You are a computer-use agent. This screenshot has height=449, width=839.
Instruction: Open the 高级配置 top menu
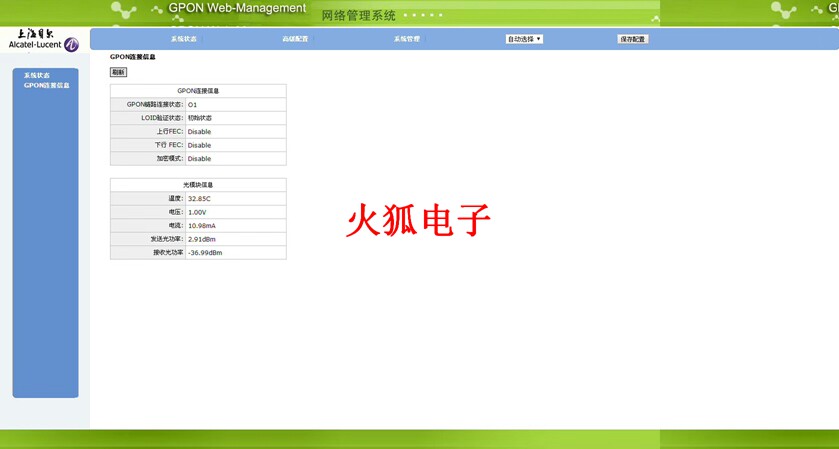pyautogui.click(x=295, y=39)
